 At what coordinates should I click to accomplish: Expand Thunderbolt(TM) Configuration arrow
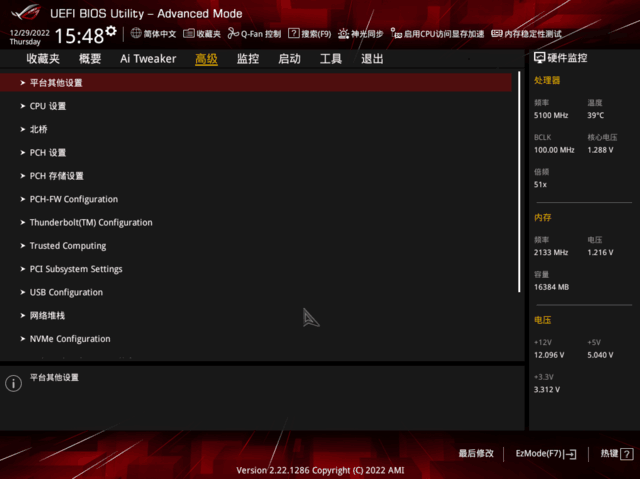(x=23, y=222)
